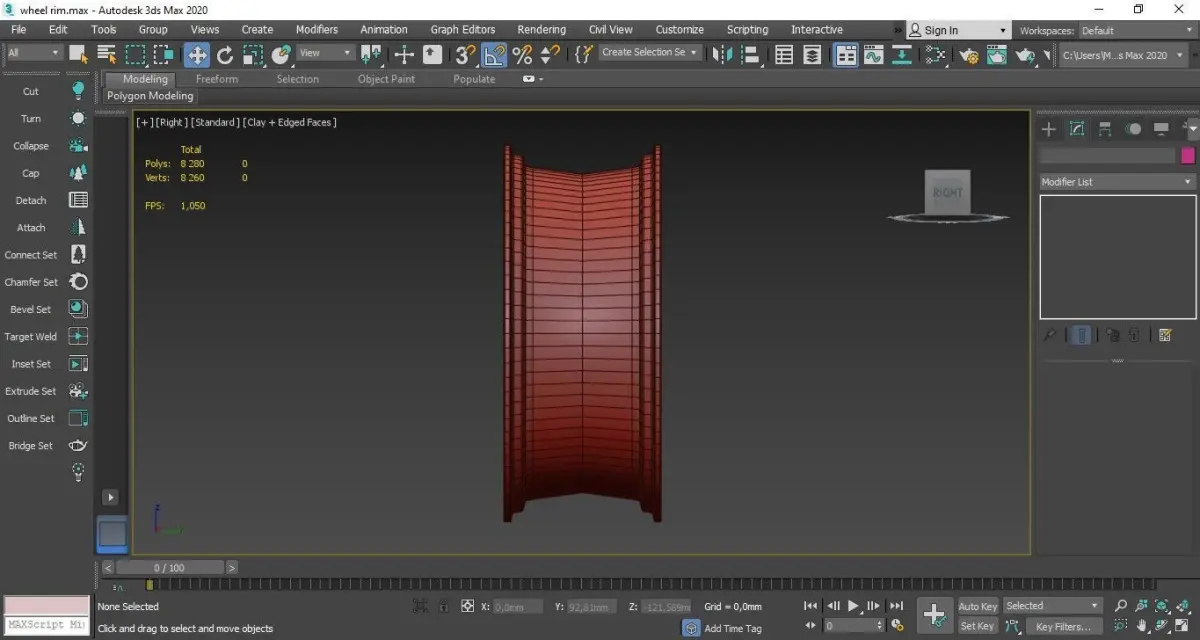This screenshot has width=1200, height=640.
Task: Click the Pin Stack icon
Action: point(1049,336)
